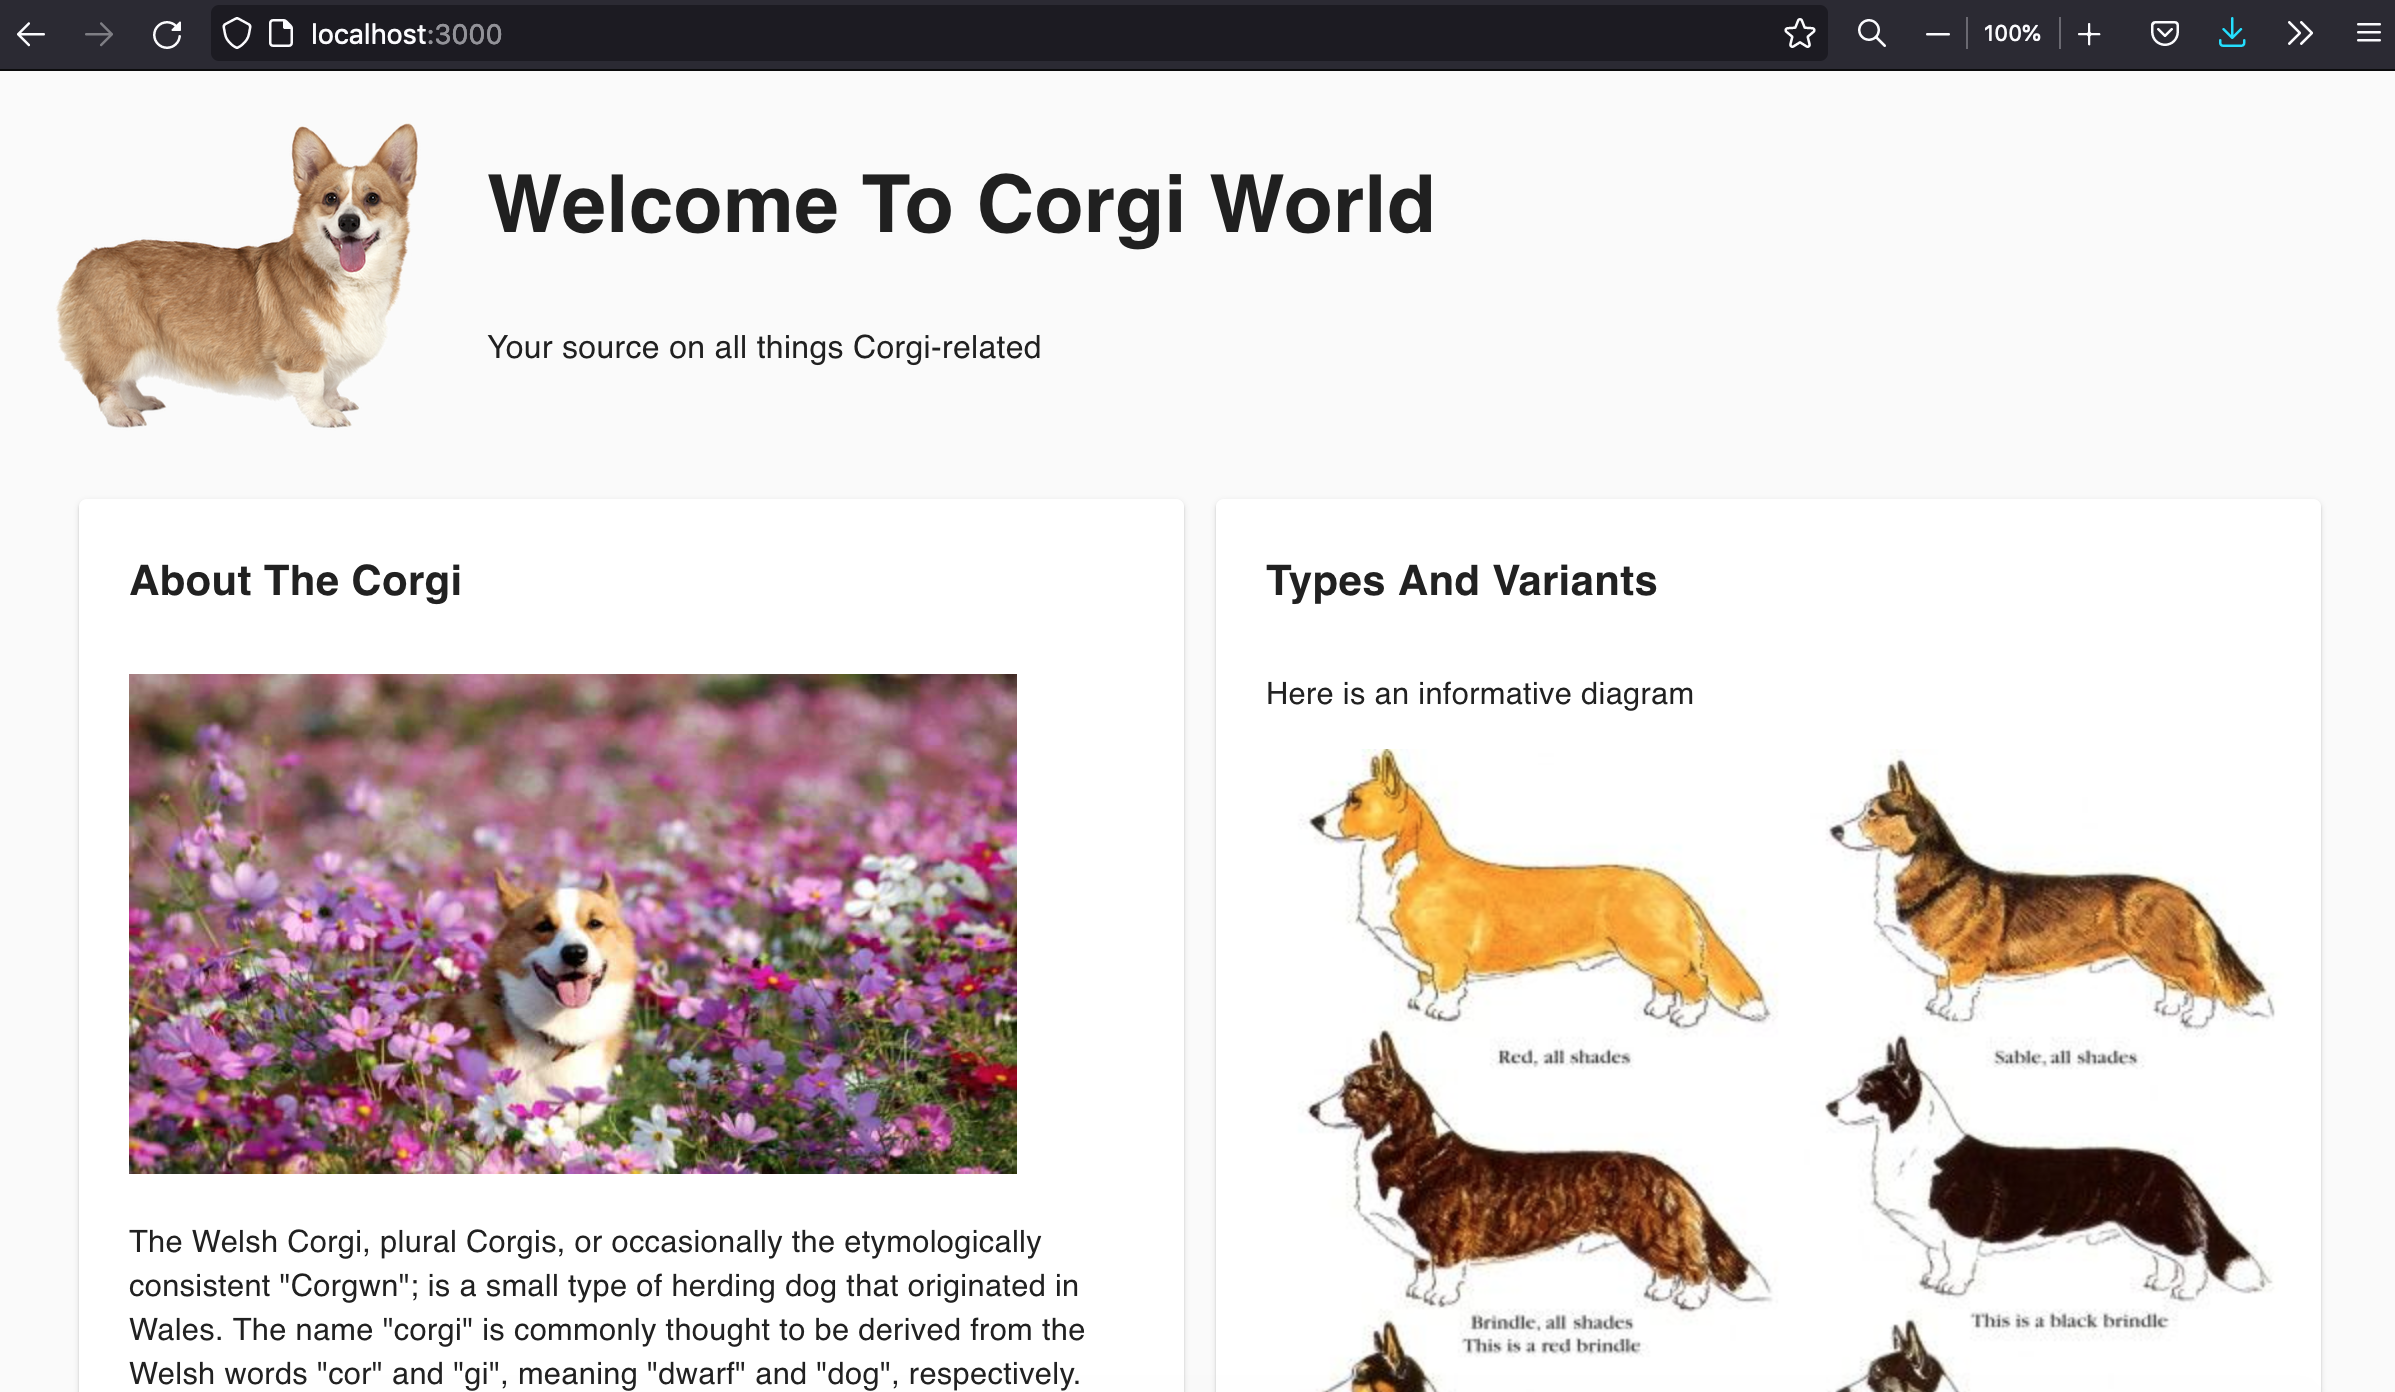2395x1392 pixels.
Task: Click the corgi logo image in header
Action: coord(238,276)
